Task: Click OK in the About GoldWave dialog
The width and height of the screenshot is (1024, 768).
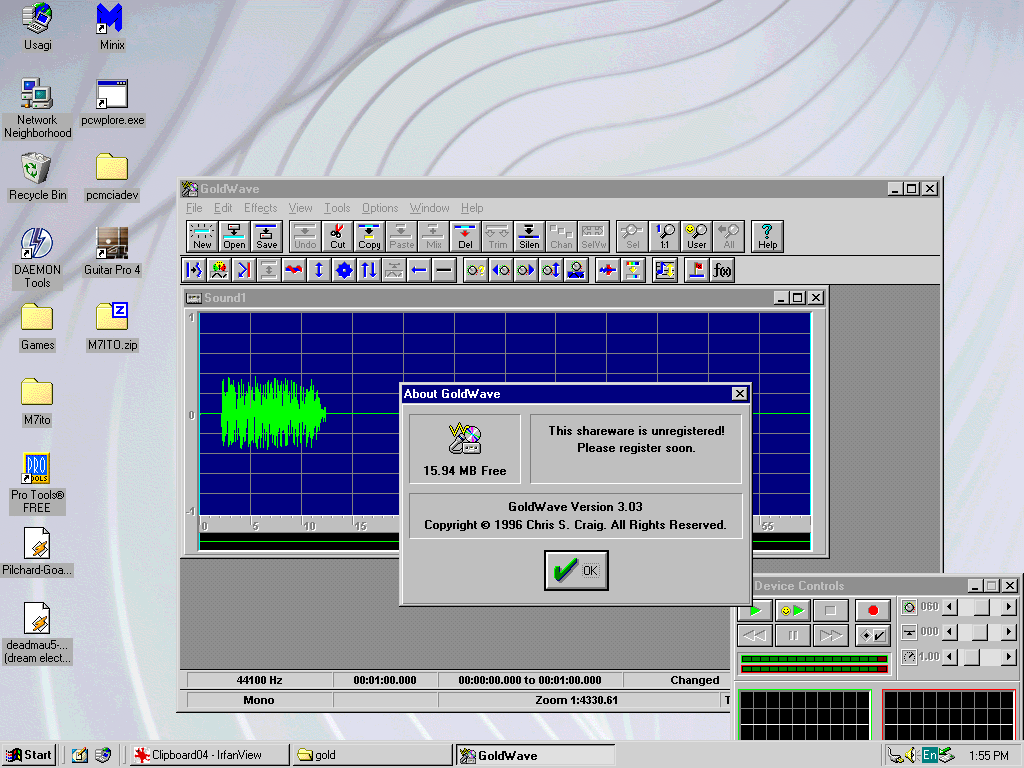Action: 576,570
